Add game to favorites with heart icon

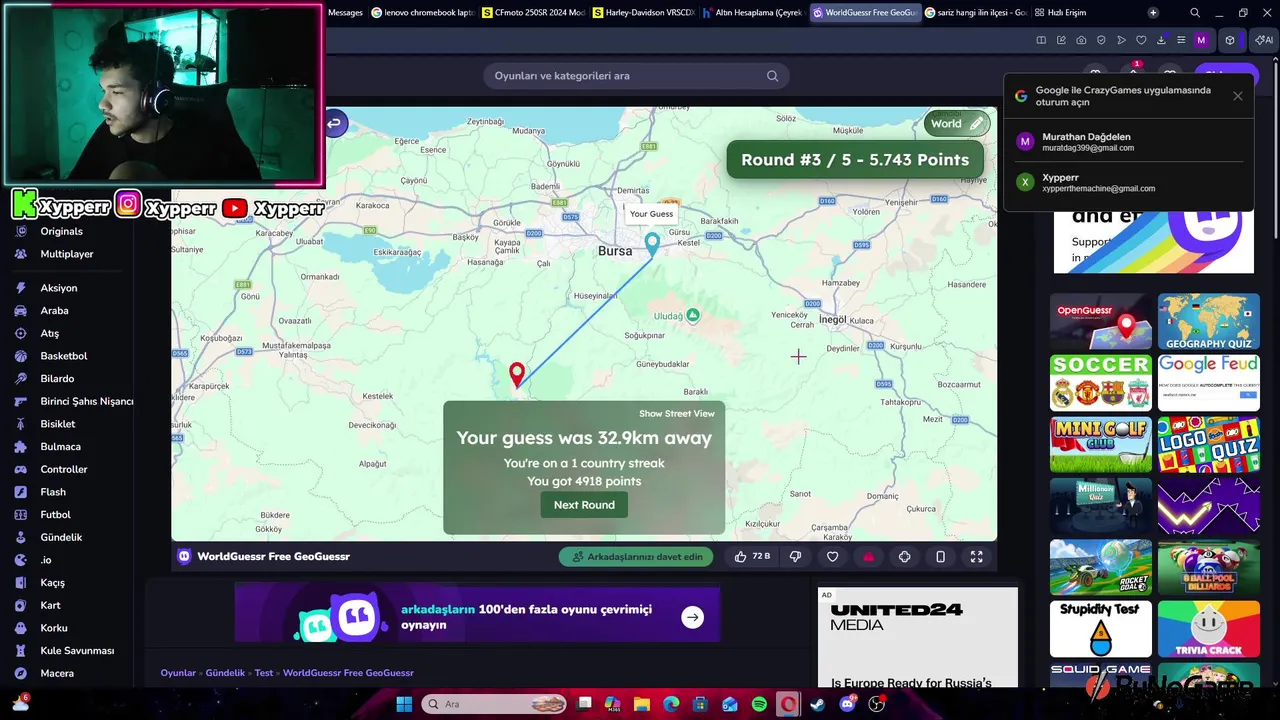[832, 557]
